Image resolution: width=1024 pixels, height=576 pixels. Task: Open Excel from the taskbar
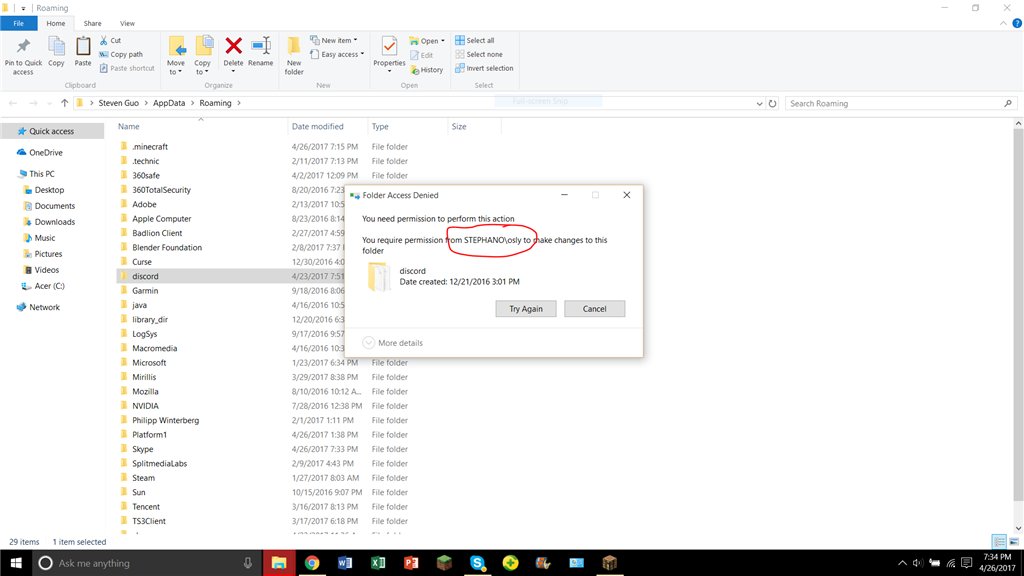pyautogui.click(x=378, y=563)
